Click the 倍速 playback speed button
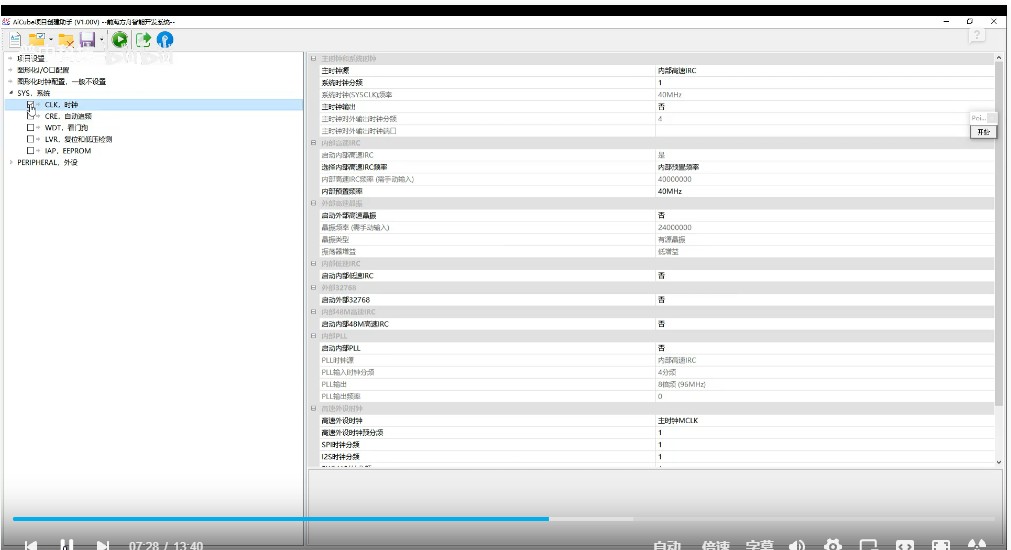The width and height of the screenshot is (1011, 550). tap(715, 545)
